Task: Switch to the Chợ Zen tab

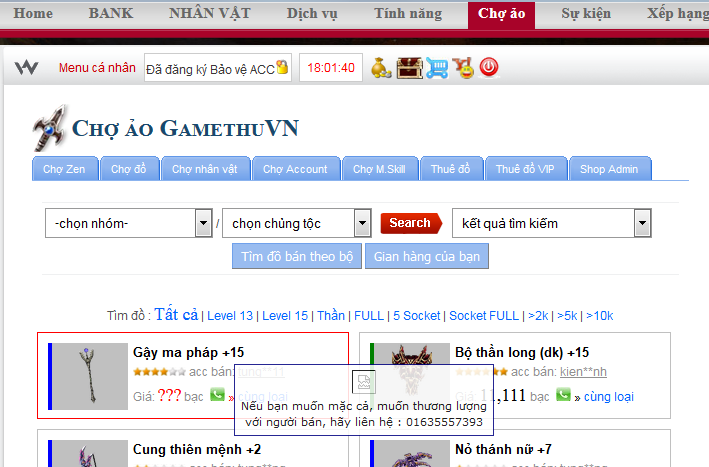Action: tap(64, 169)
